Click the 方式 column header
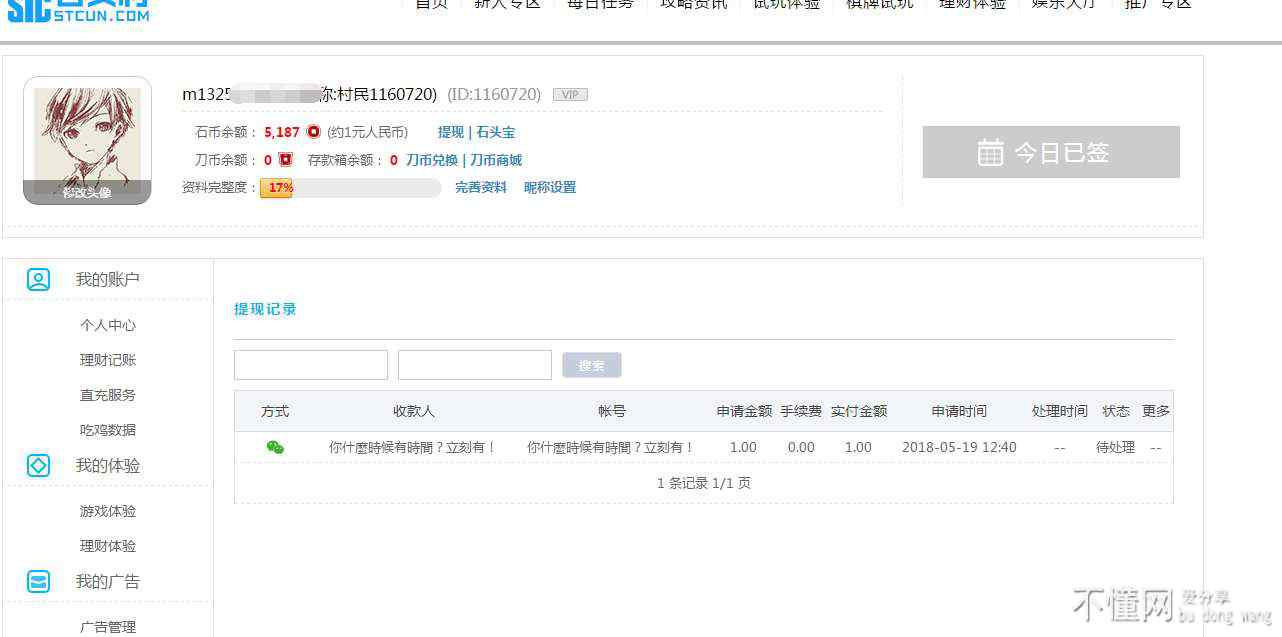 tap(275, 411)
